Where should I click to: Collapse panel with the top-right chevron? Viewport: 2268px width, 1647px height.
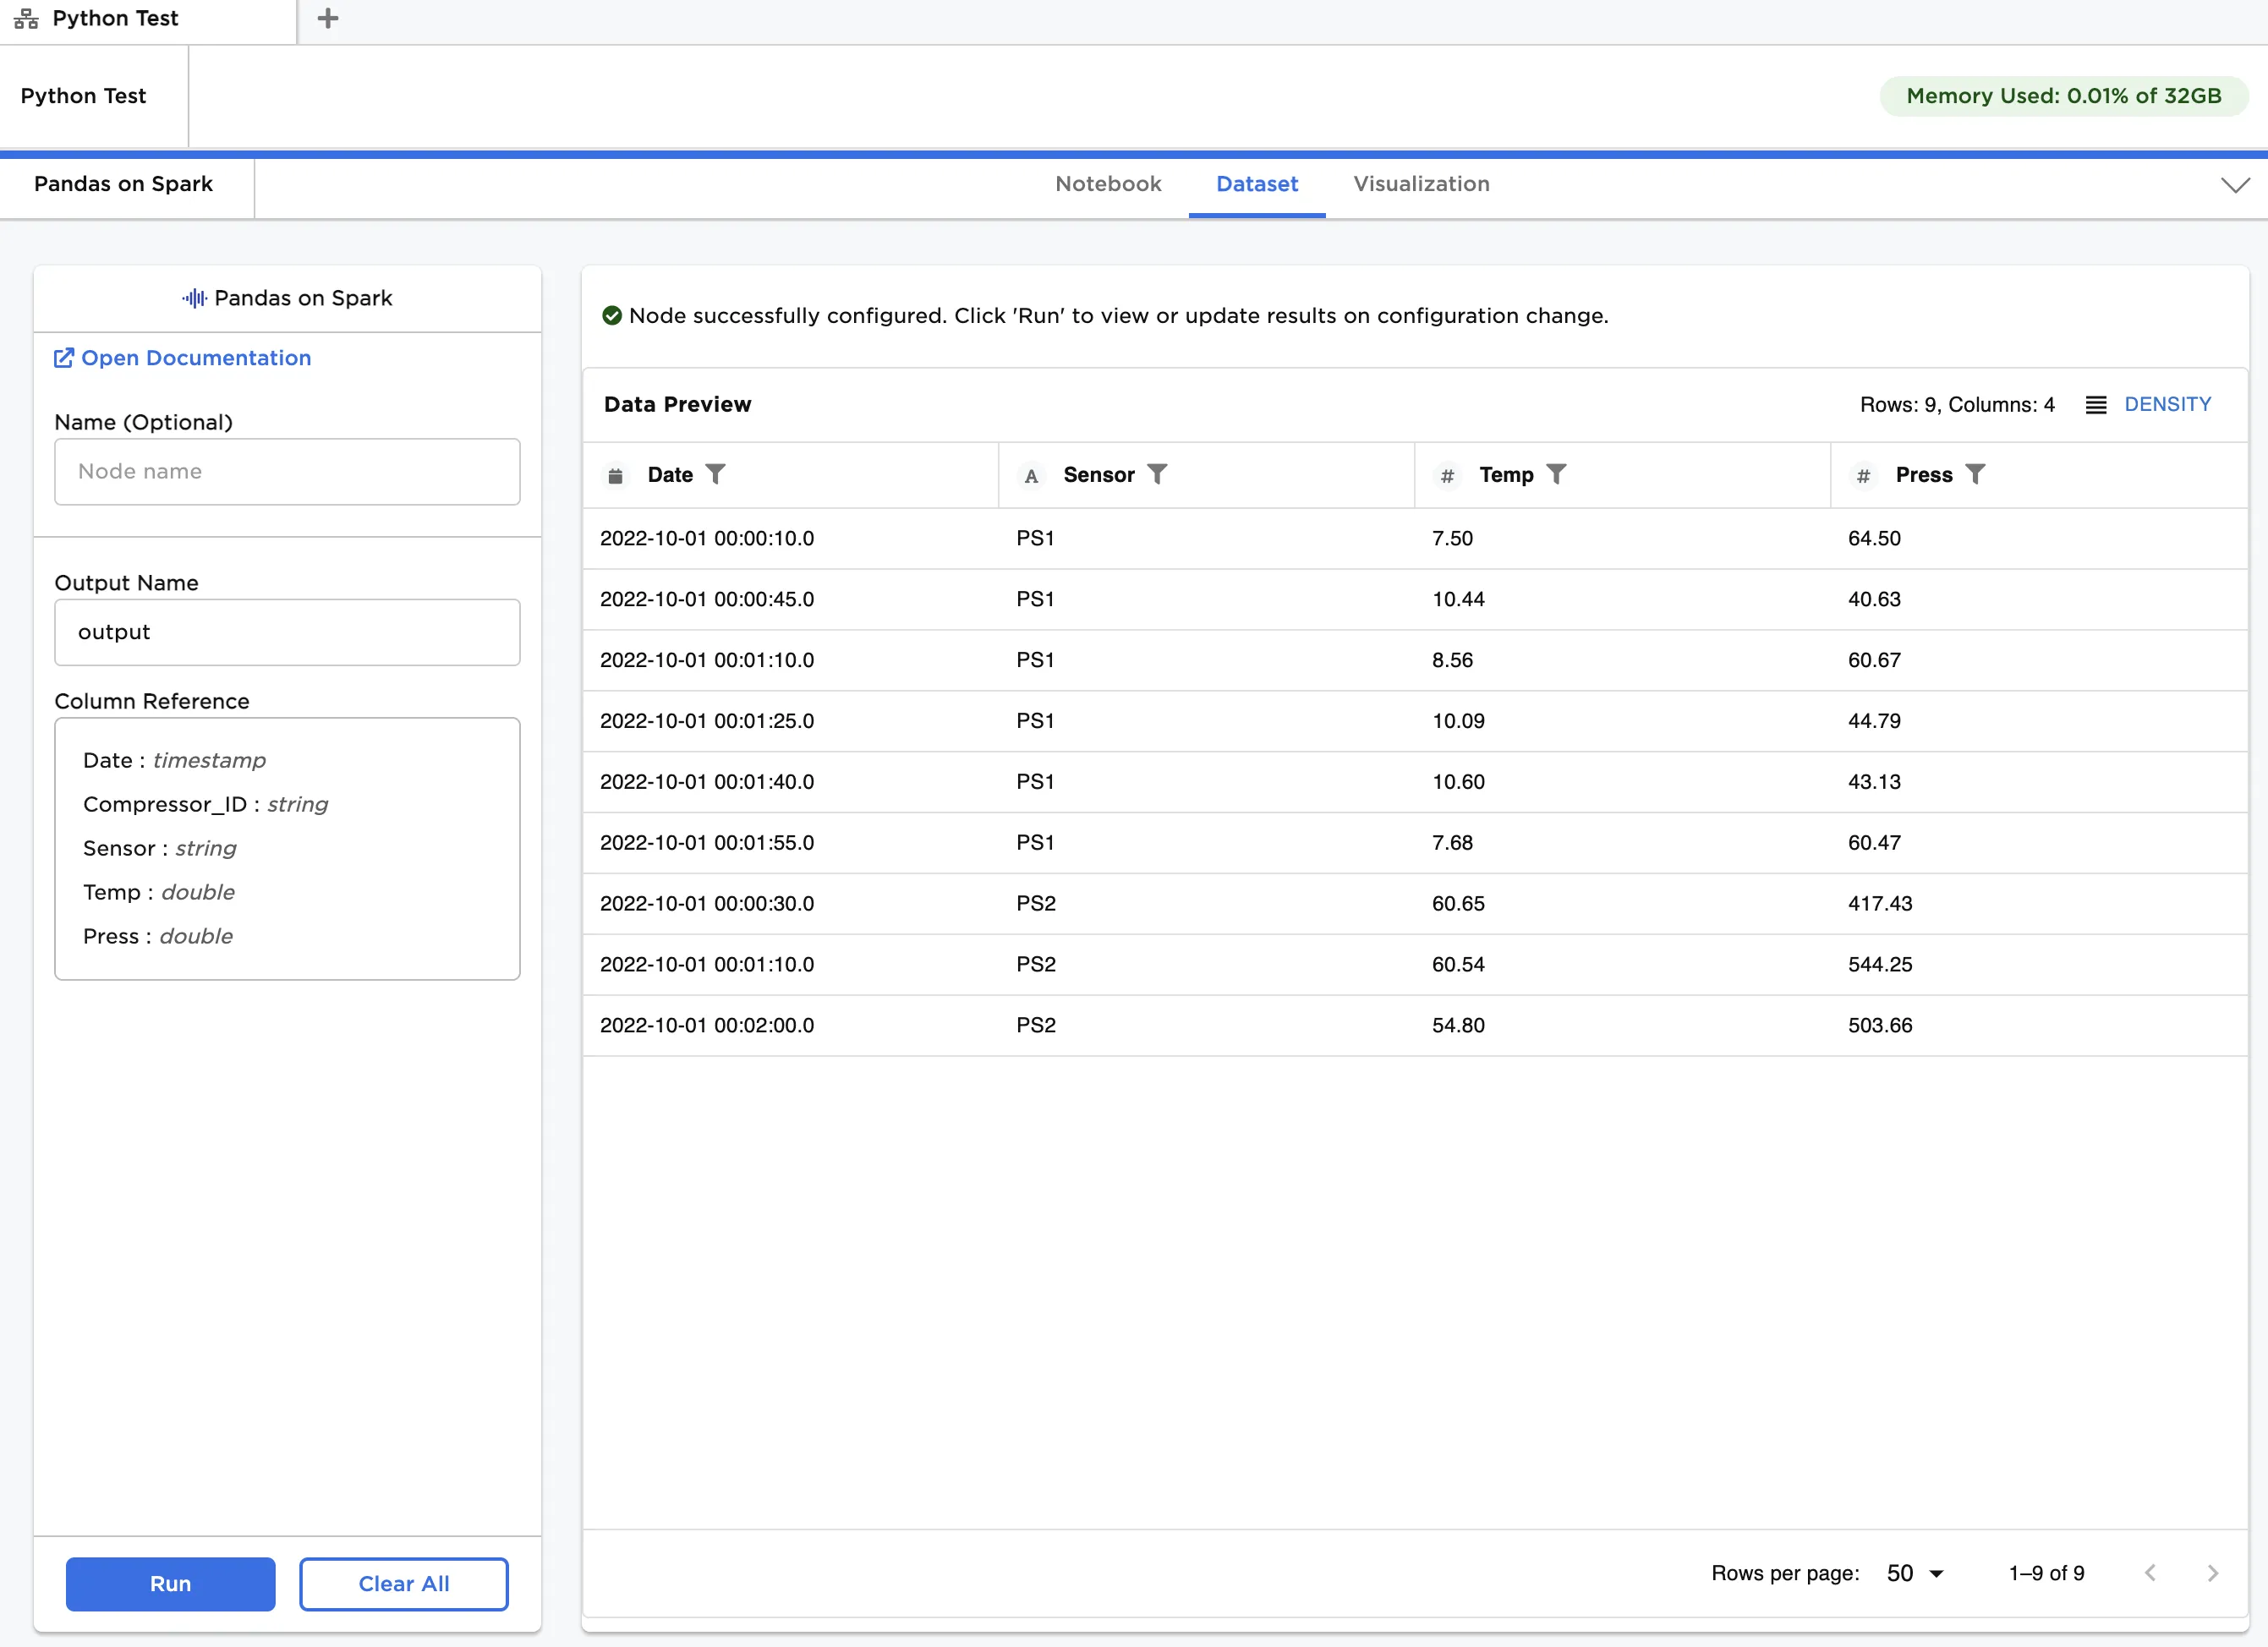[2235, 185]
